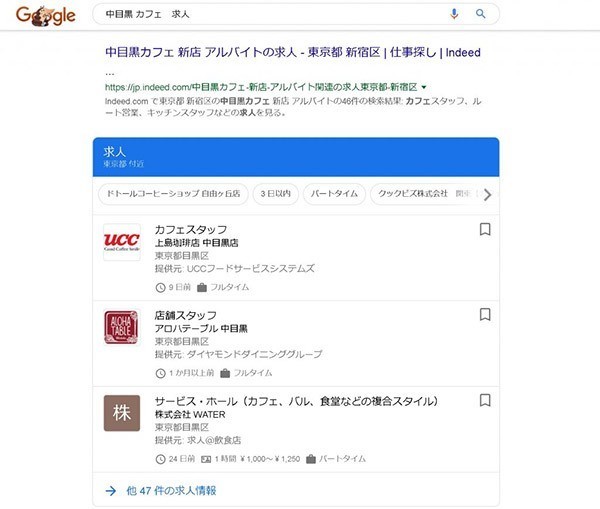Open 他 47 件の求人情報 link
The height and width of the screenshot is (509, 600).
click(171, 491)
